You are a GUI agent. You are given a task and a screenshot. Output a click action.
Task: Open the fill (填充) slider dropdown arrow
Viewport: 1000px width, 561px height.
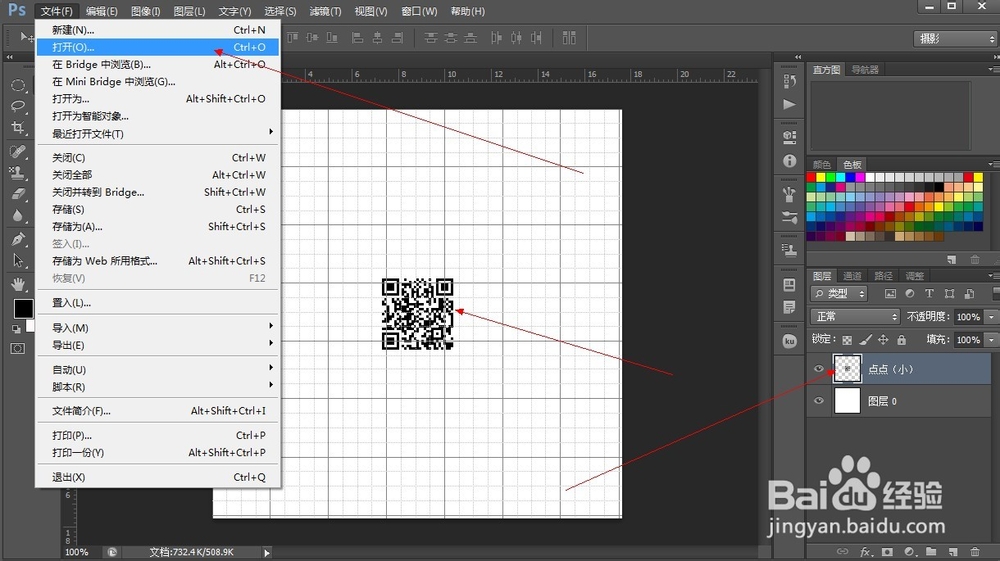pyautogui.click(x=991, y=340)
